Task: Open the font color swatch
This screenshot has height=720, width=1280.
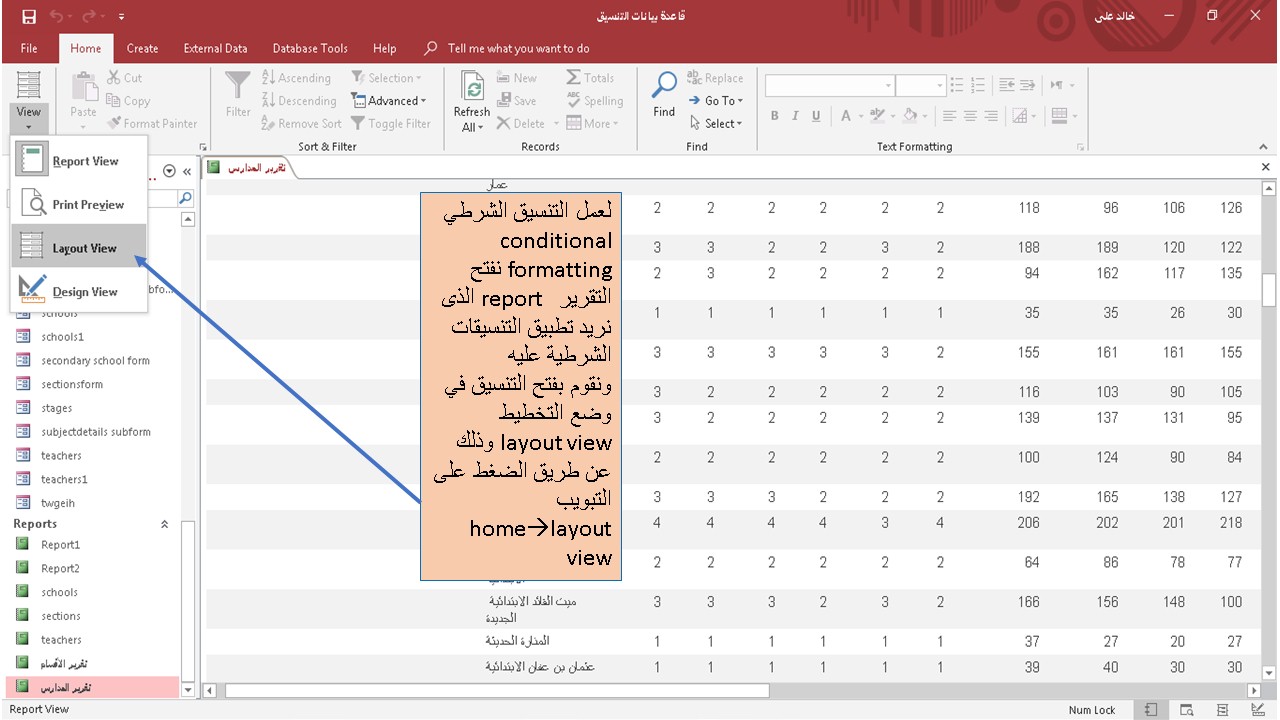Action: (x=845, y=116)
